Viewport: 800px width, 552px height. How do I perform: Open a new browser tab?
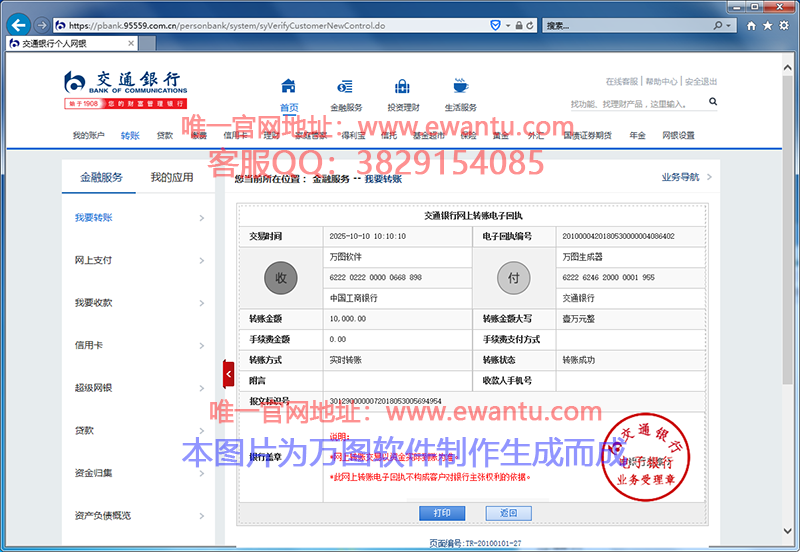(147, 43)
